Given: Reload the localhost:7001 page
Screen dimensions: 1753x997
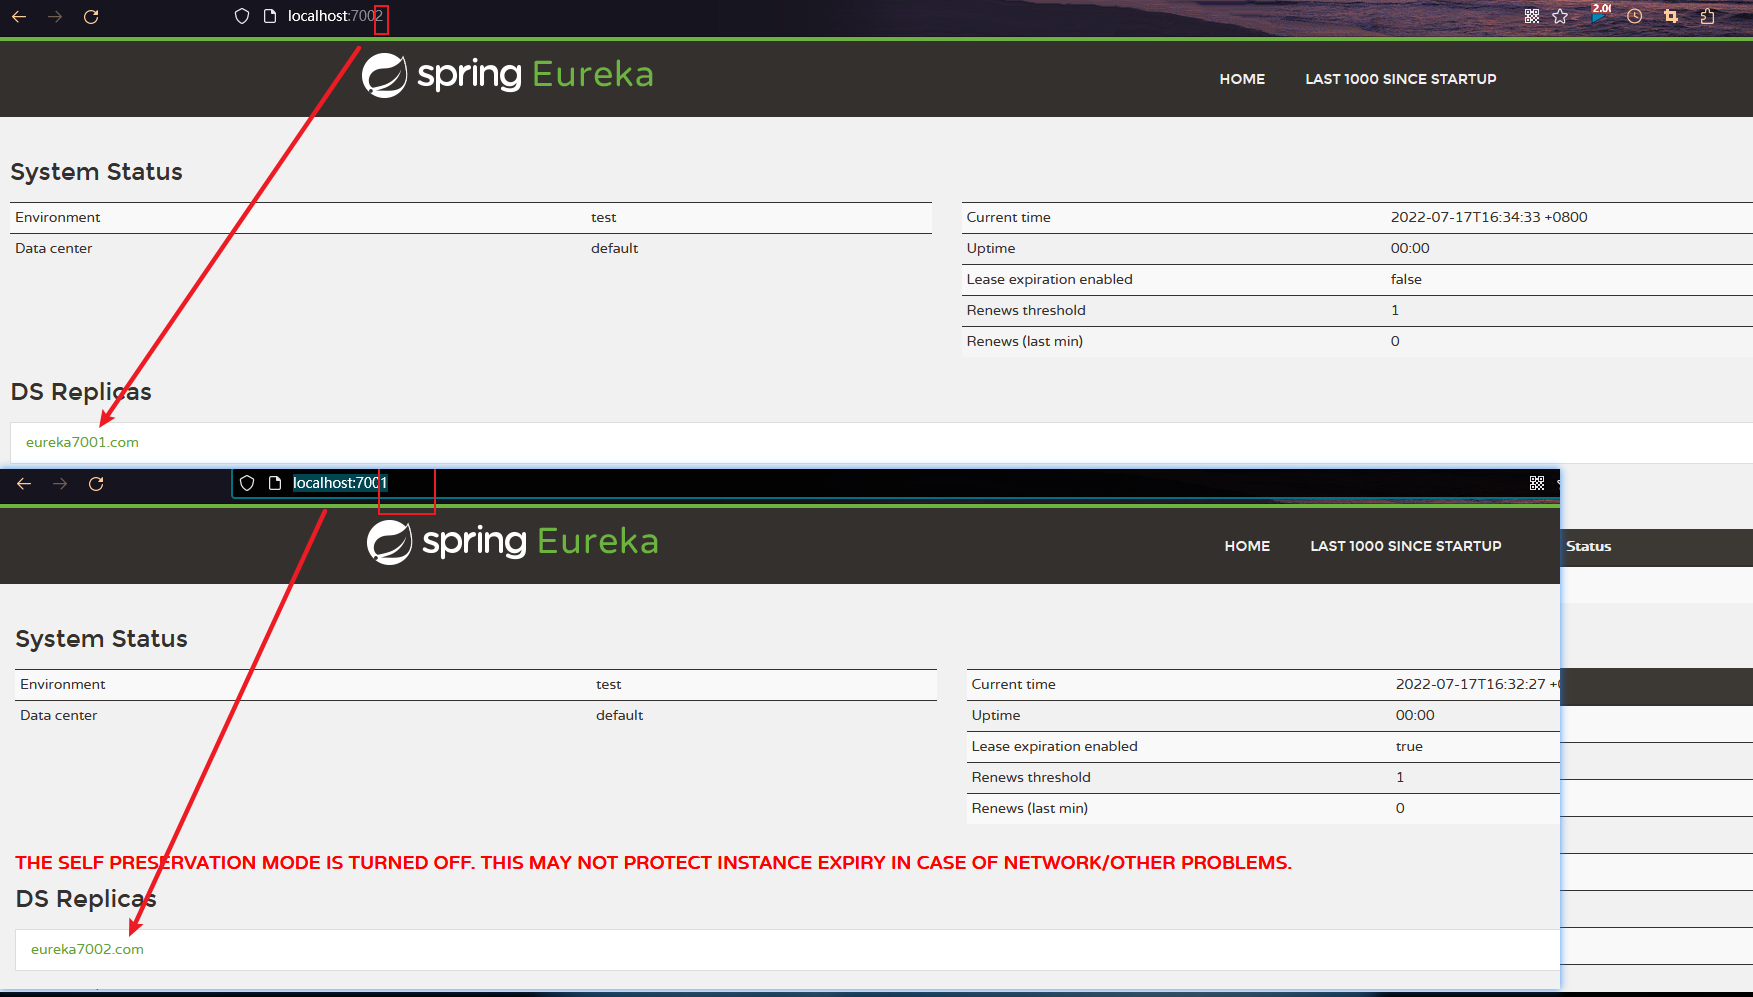Looking at the screenshot, I should pyautogui.click(x=96, y=484).
